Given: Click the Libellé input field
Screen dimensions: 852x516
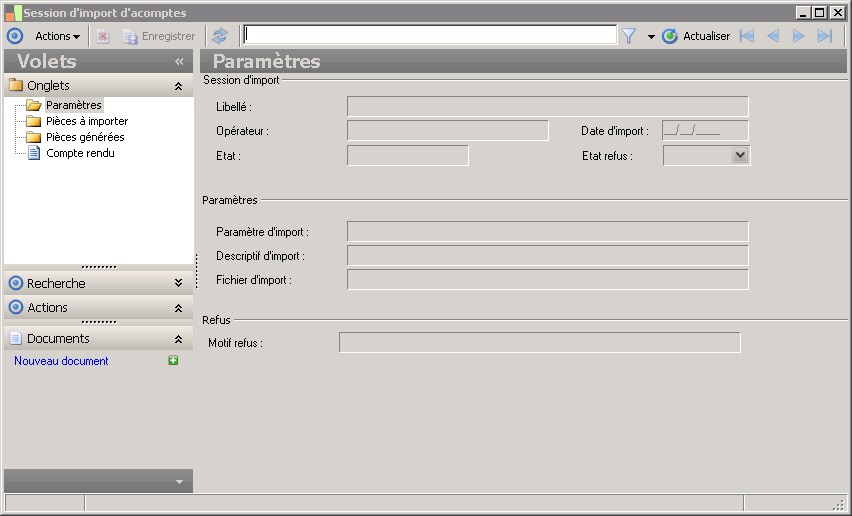Looking at the screenshot, I should click(x=548, y=106).
